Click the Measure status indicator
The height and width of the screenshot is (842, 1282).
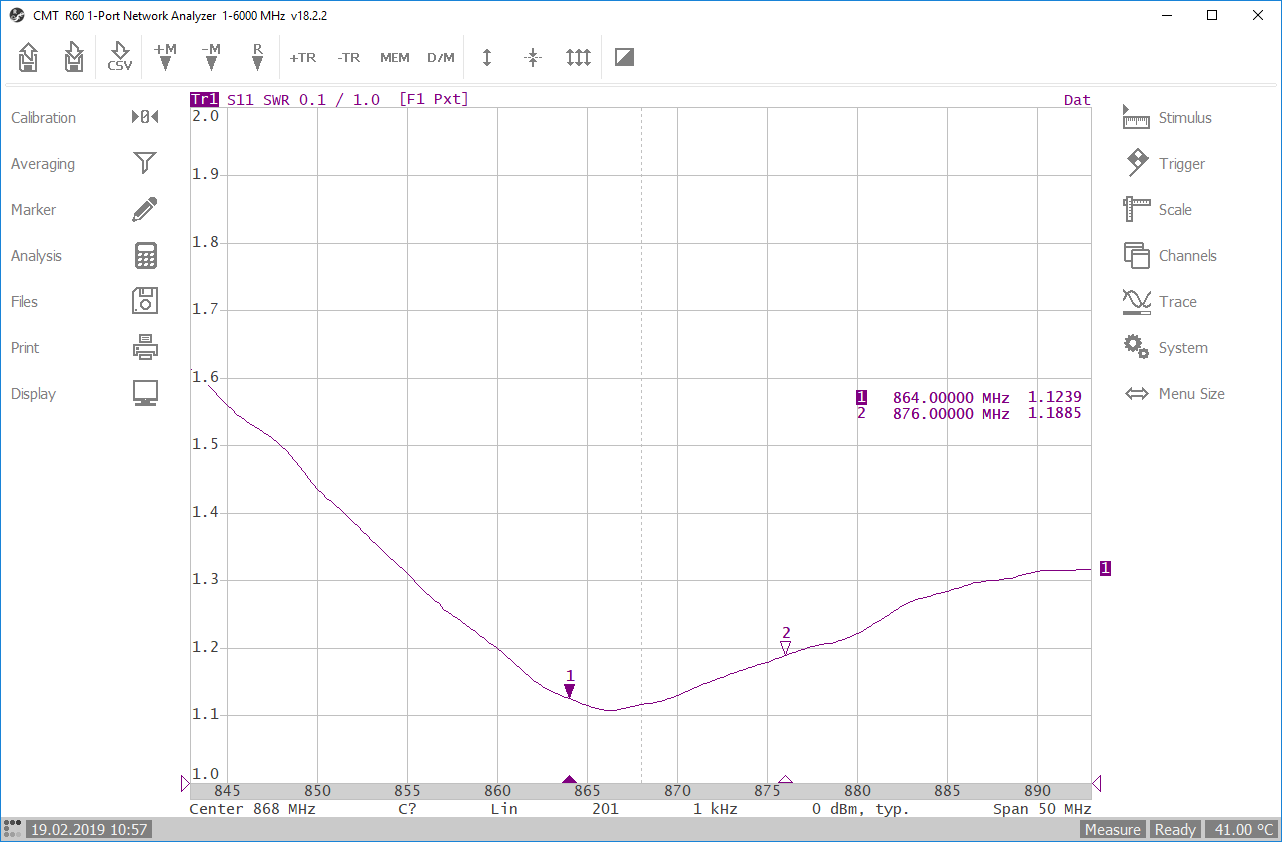click(x=1113, y=829)
